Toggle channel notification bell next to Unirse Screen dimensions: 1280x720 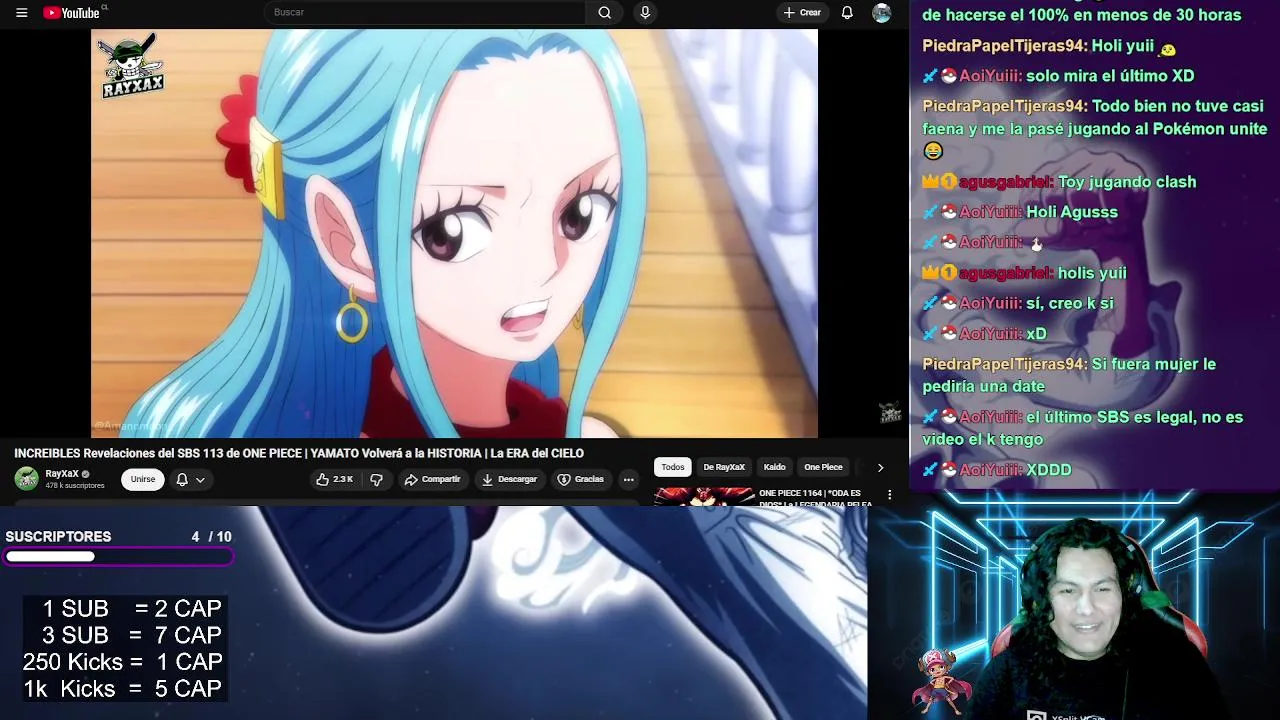click(x=182, y=479)
